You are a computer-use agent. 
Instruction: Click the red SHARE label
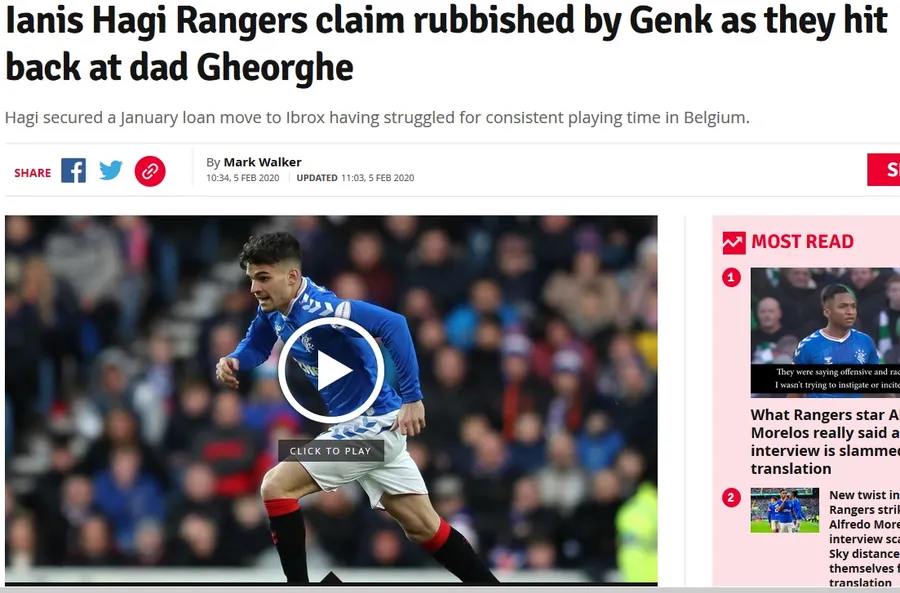33,173
